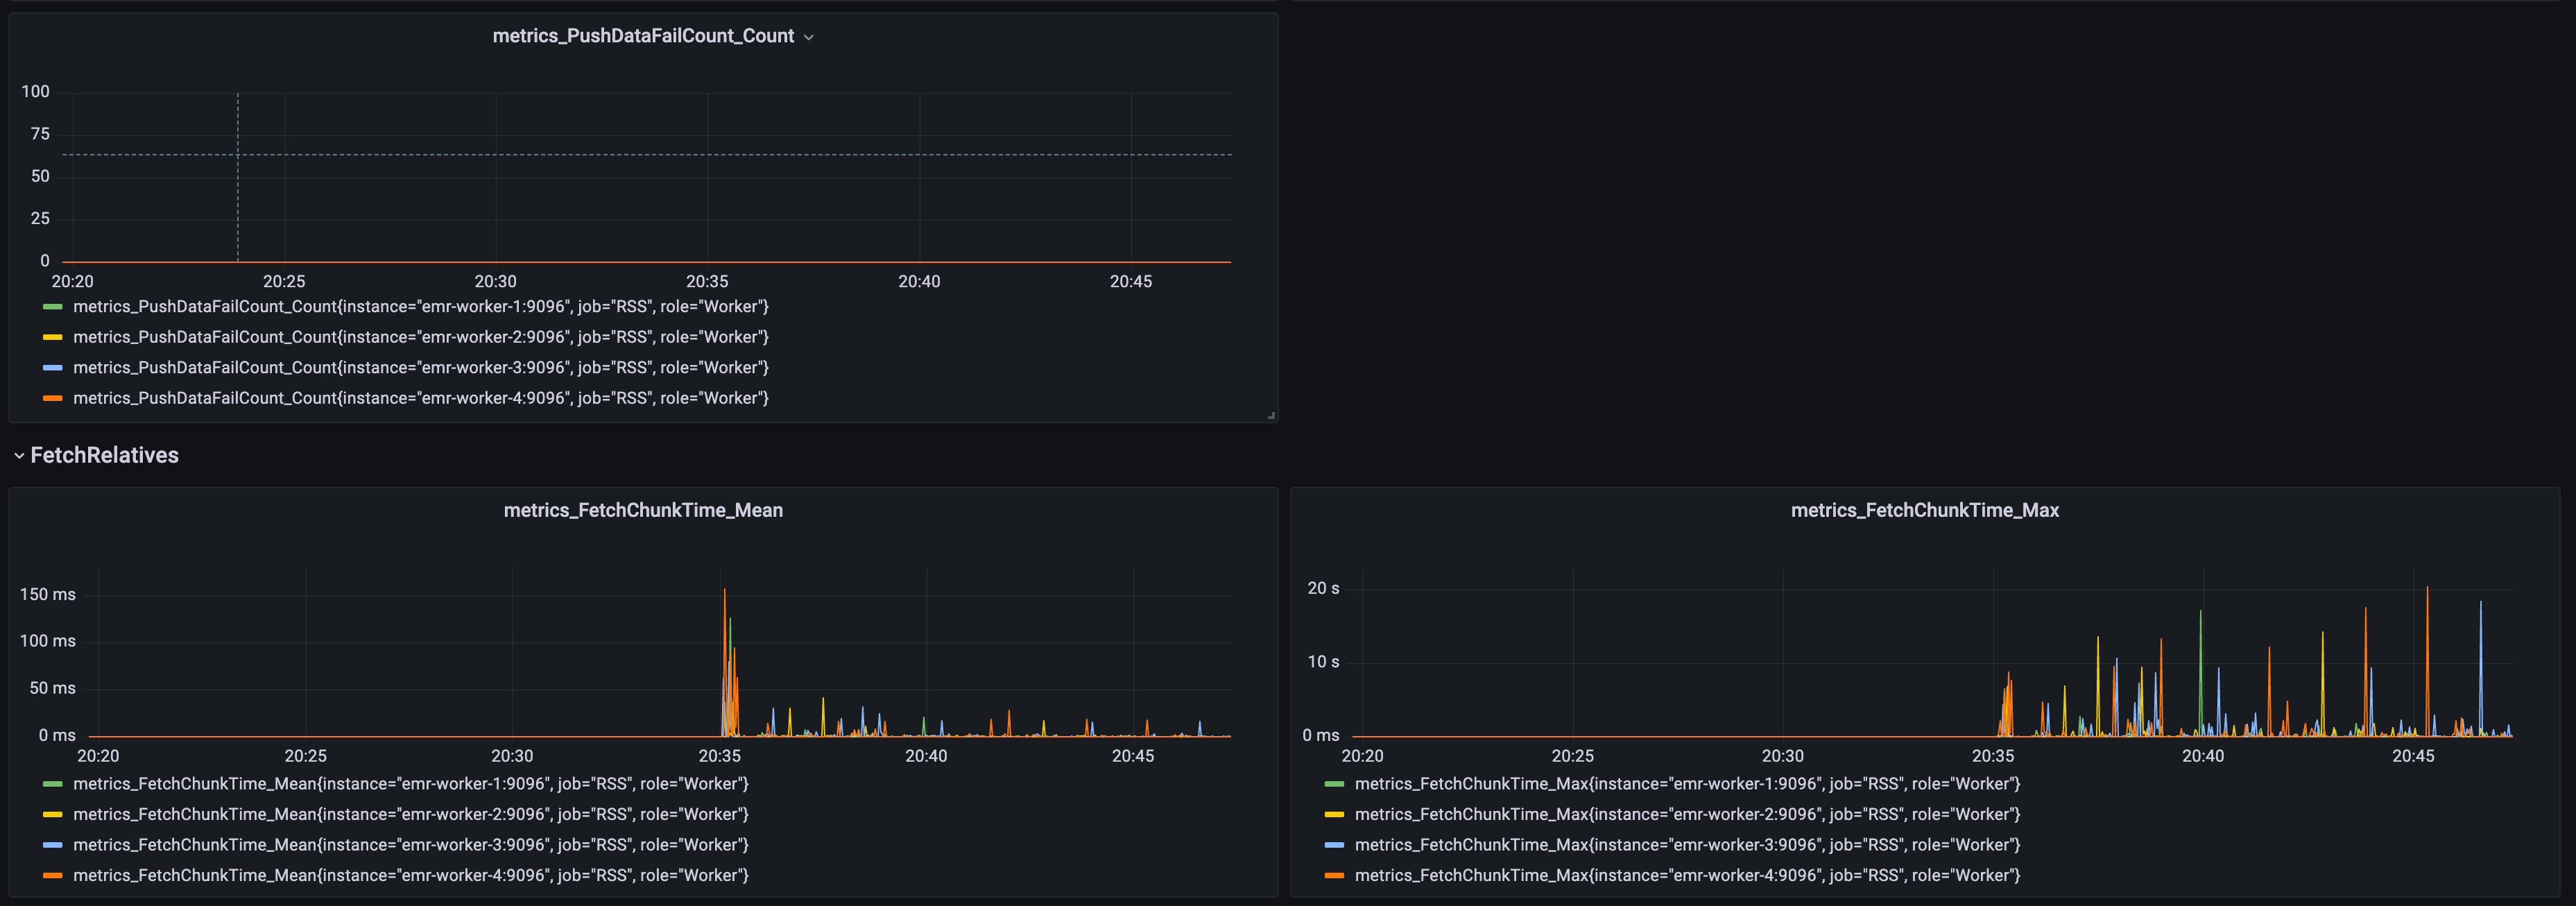Click green color swatch for PushDataFailCount emr-worker-1

(x=53, y=307)
